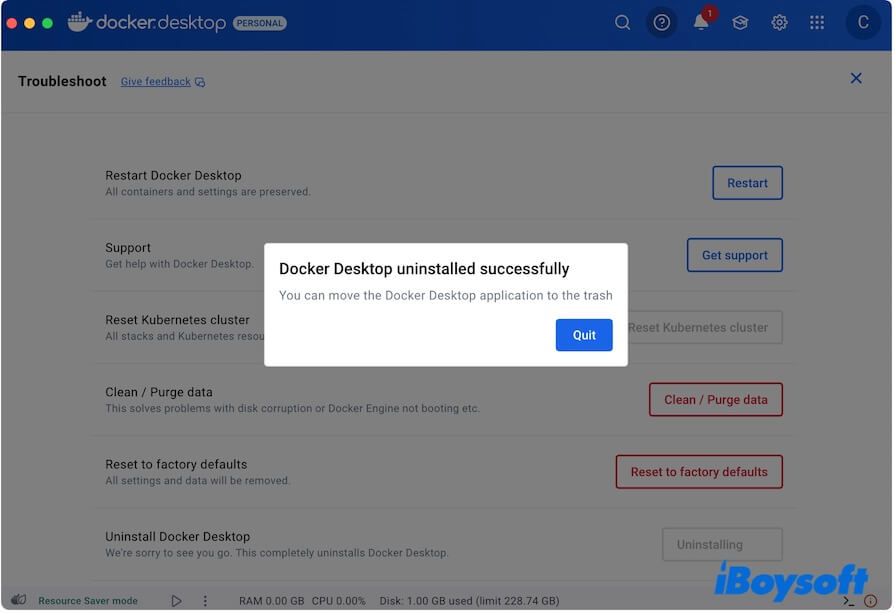
Task: Open the terminal icon in the status bar
Action: 850,602
